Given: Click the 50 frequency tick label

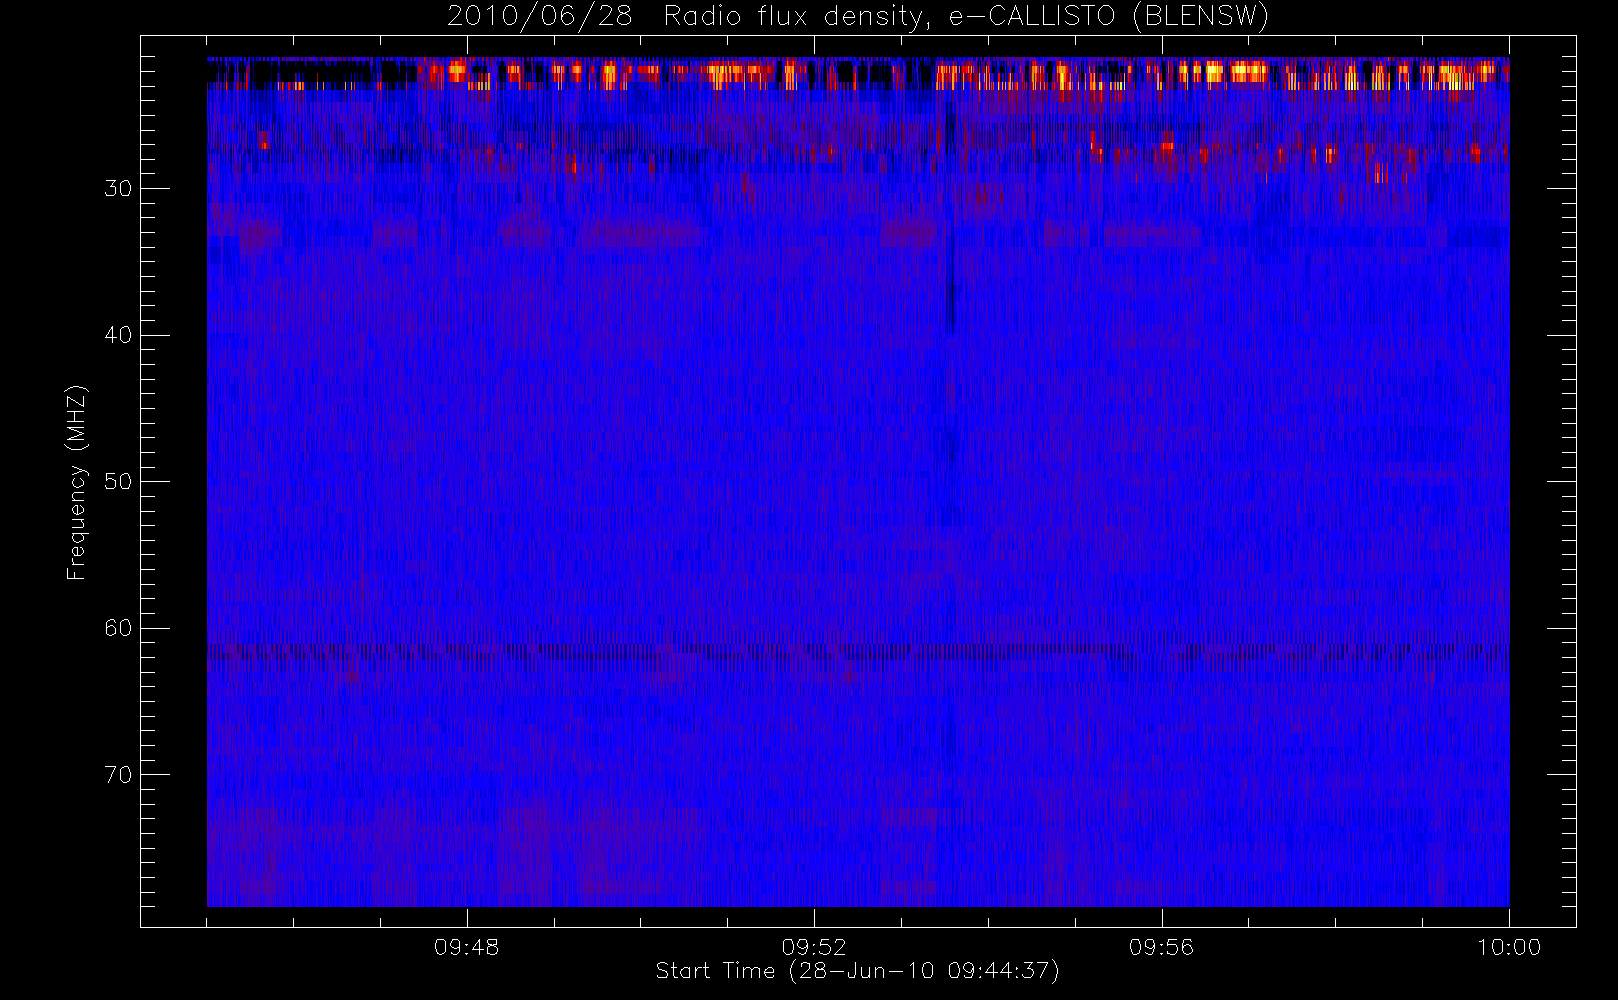Looking at the screenshot, I should coord(118,481).
